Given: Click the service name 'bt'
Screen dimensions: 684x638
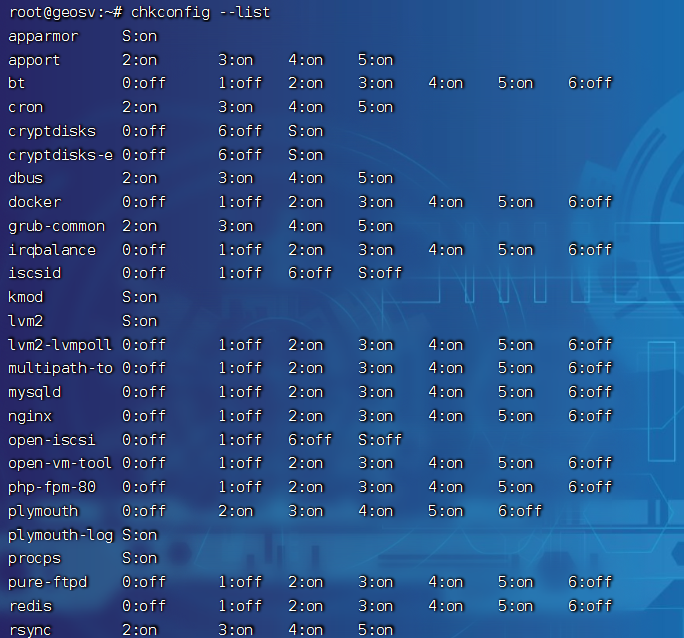Looking at the screenshot, I should coord(17,83).
